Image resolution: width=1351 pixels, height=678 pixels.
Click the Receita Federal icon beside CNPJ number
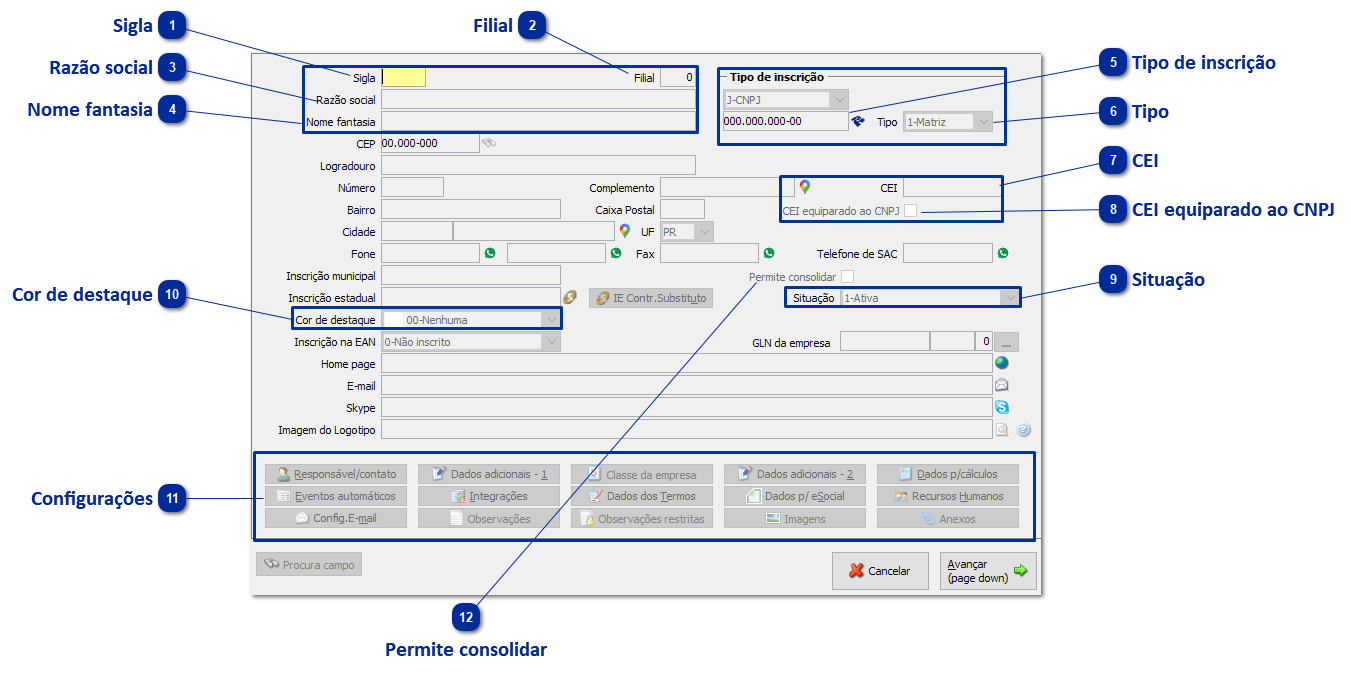pos(857,122)
